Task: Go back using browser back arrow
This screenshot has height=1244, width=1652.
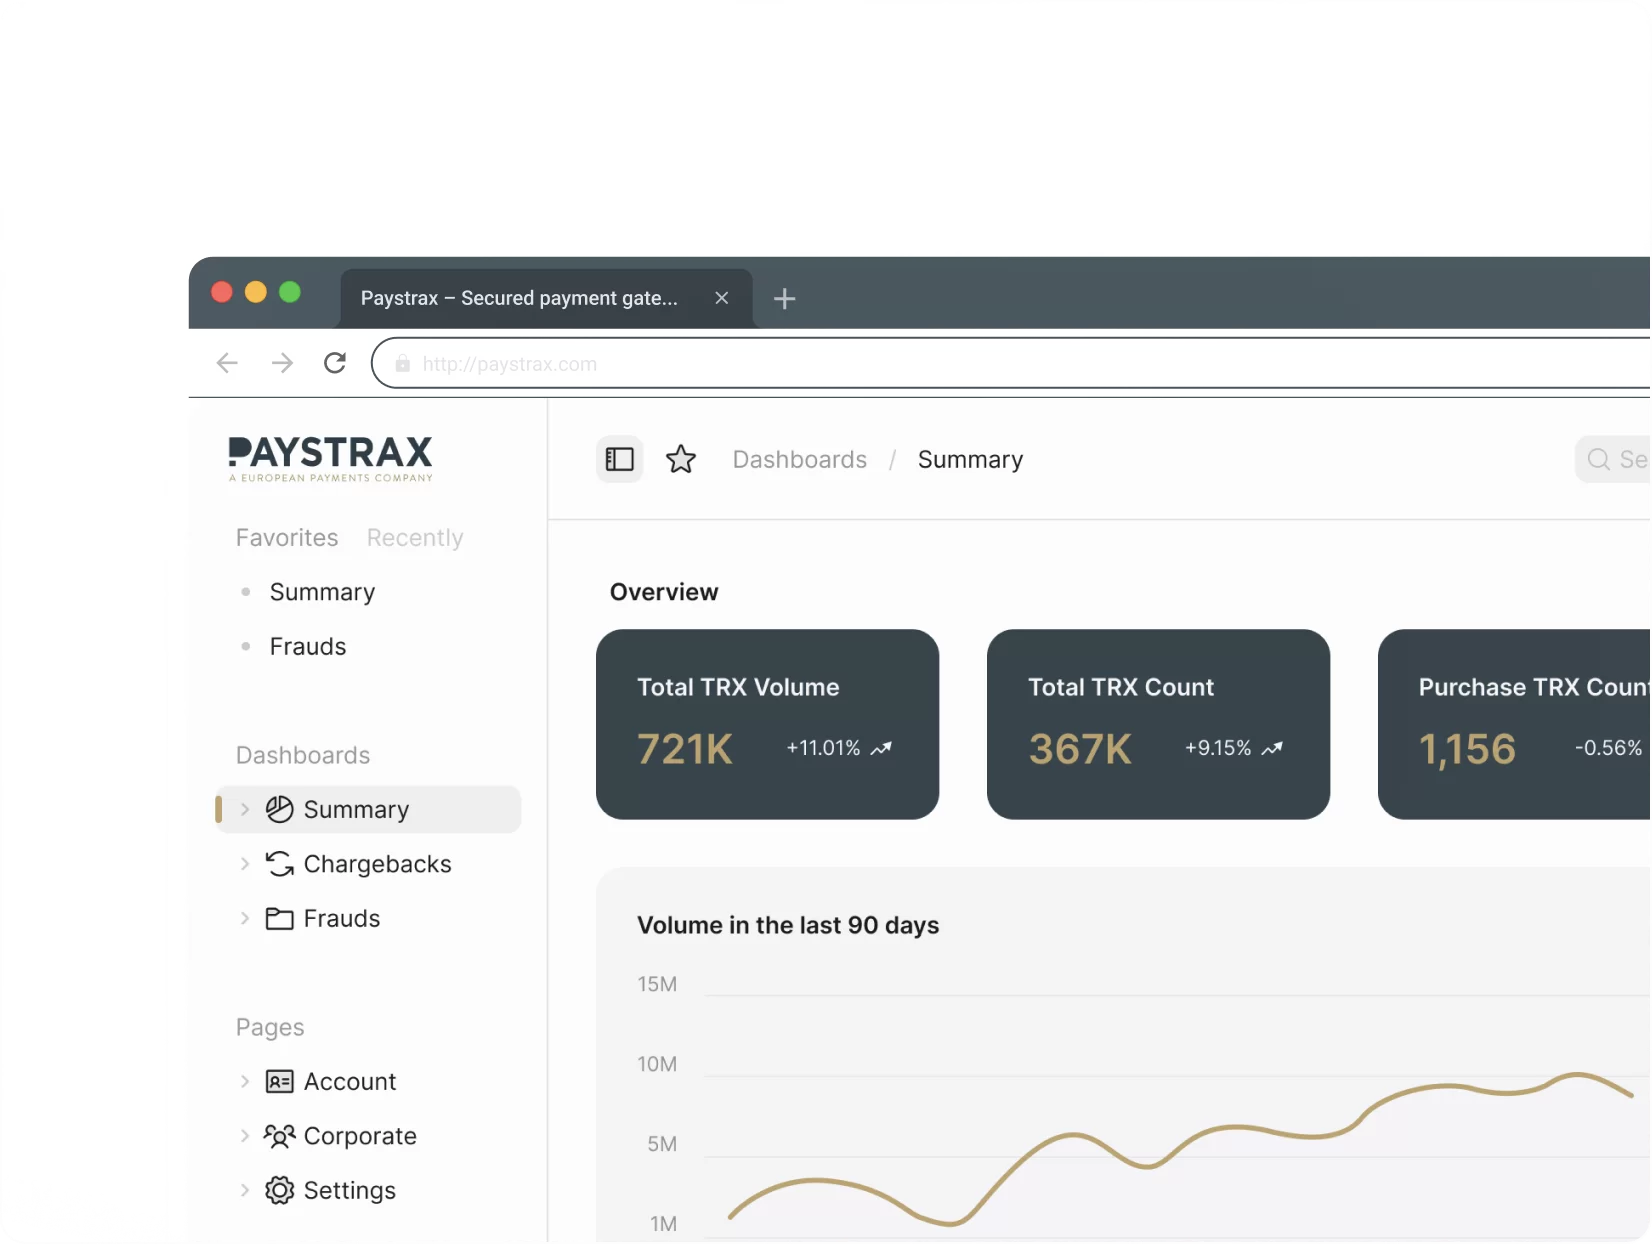Action: (x=227, y=363)
